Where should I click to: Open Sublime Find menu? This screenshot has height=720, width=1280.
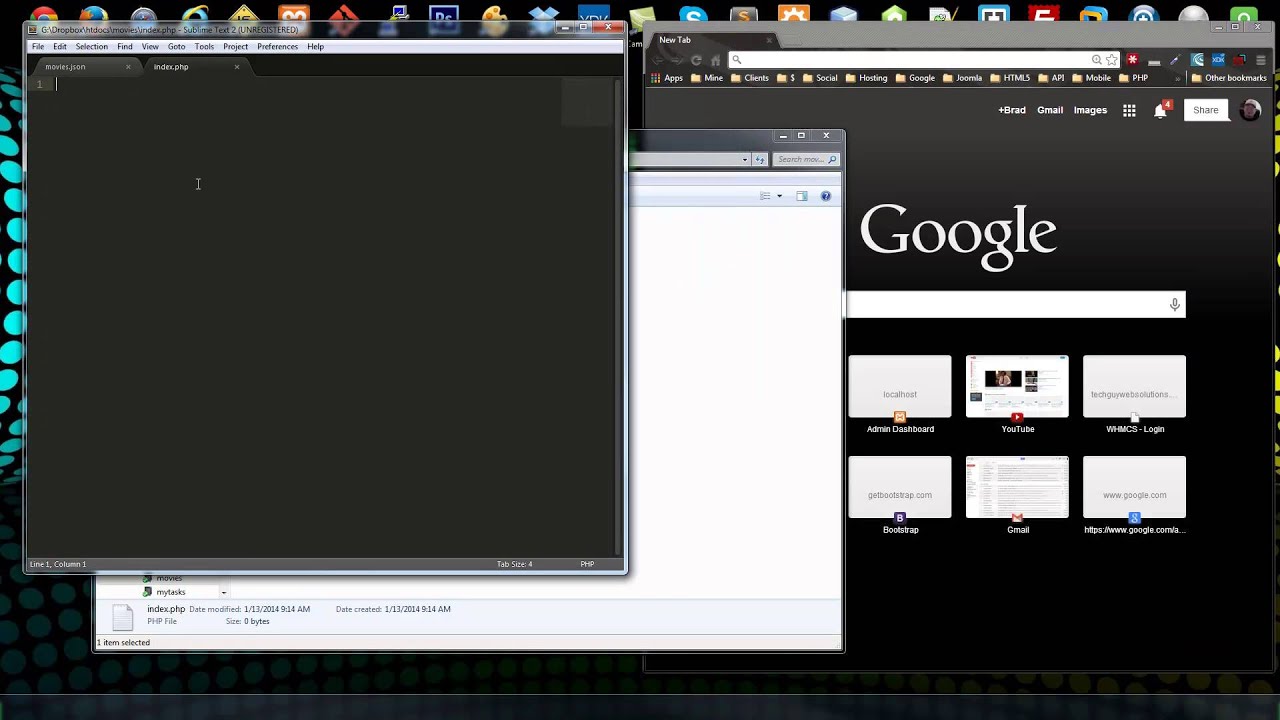click(125, 47)
